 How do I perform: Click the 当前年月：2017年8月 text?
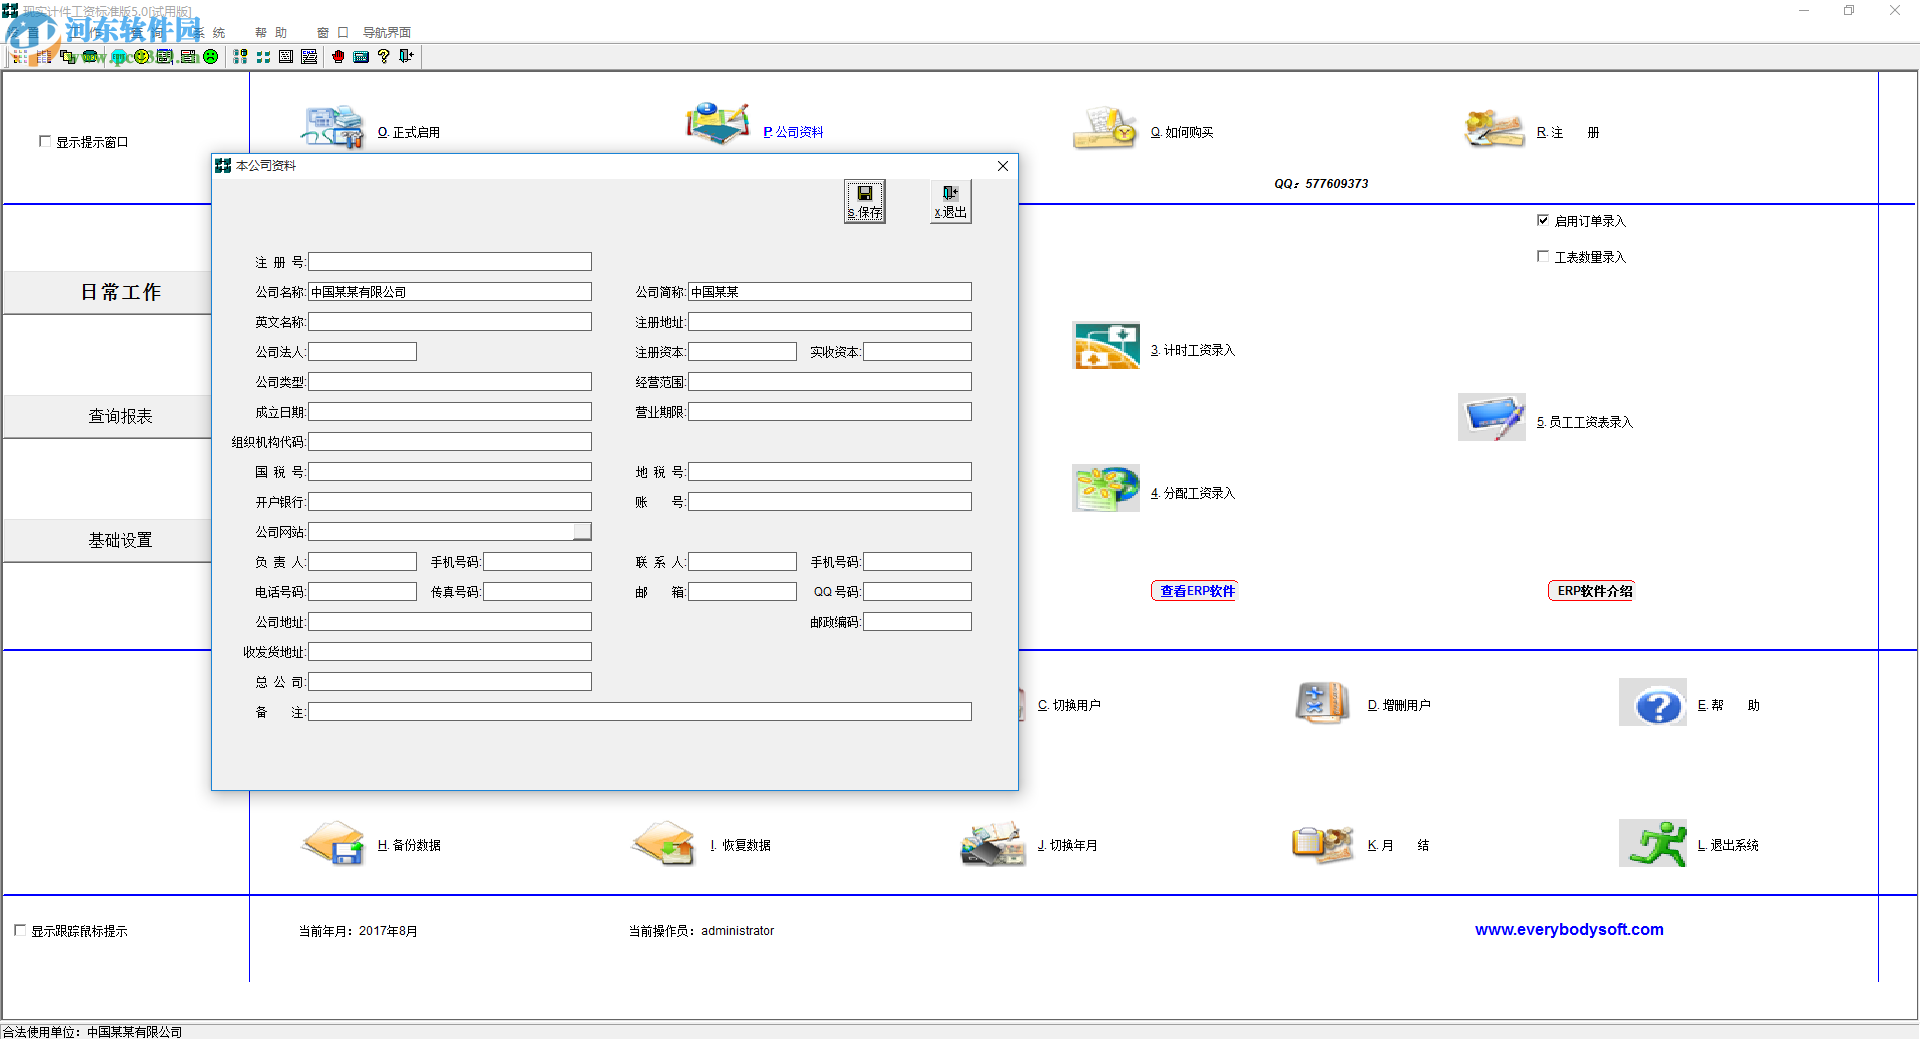pyautogui.click(x=358, y=931)
